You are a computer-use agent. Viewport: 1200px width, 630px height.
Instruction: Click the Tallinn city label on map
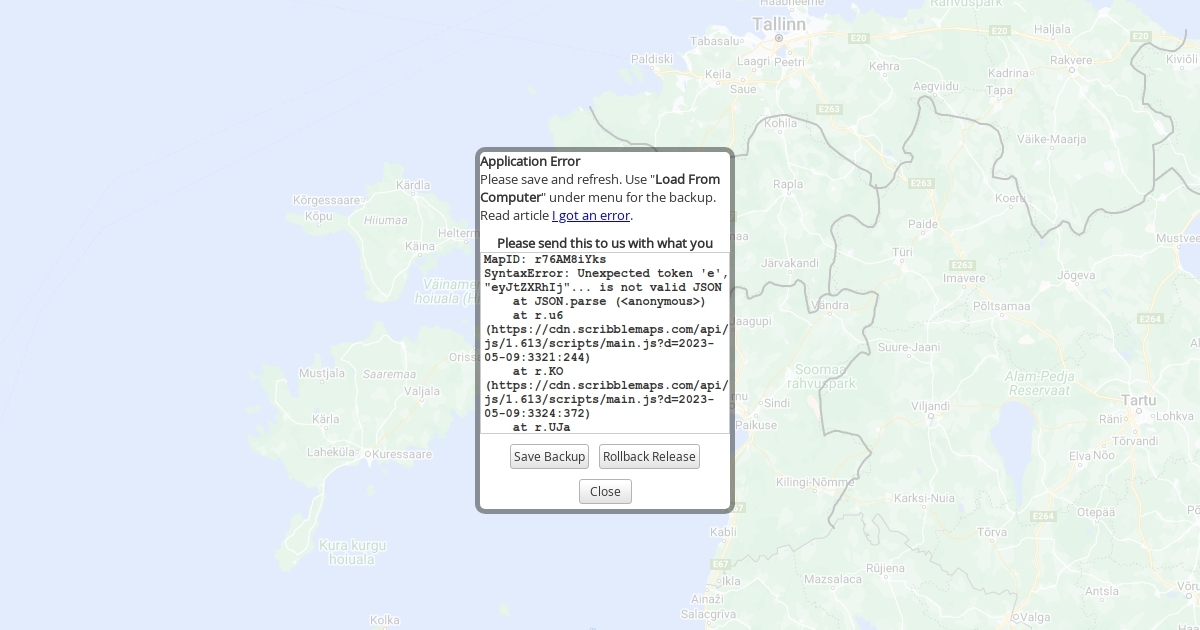pos(779,24)
